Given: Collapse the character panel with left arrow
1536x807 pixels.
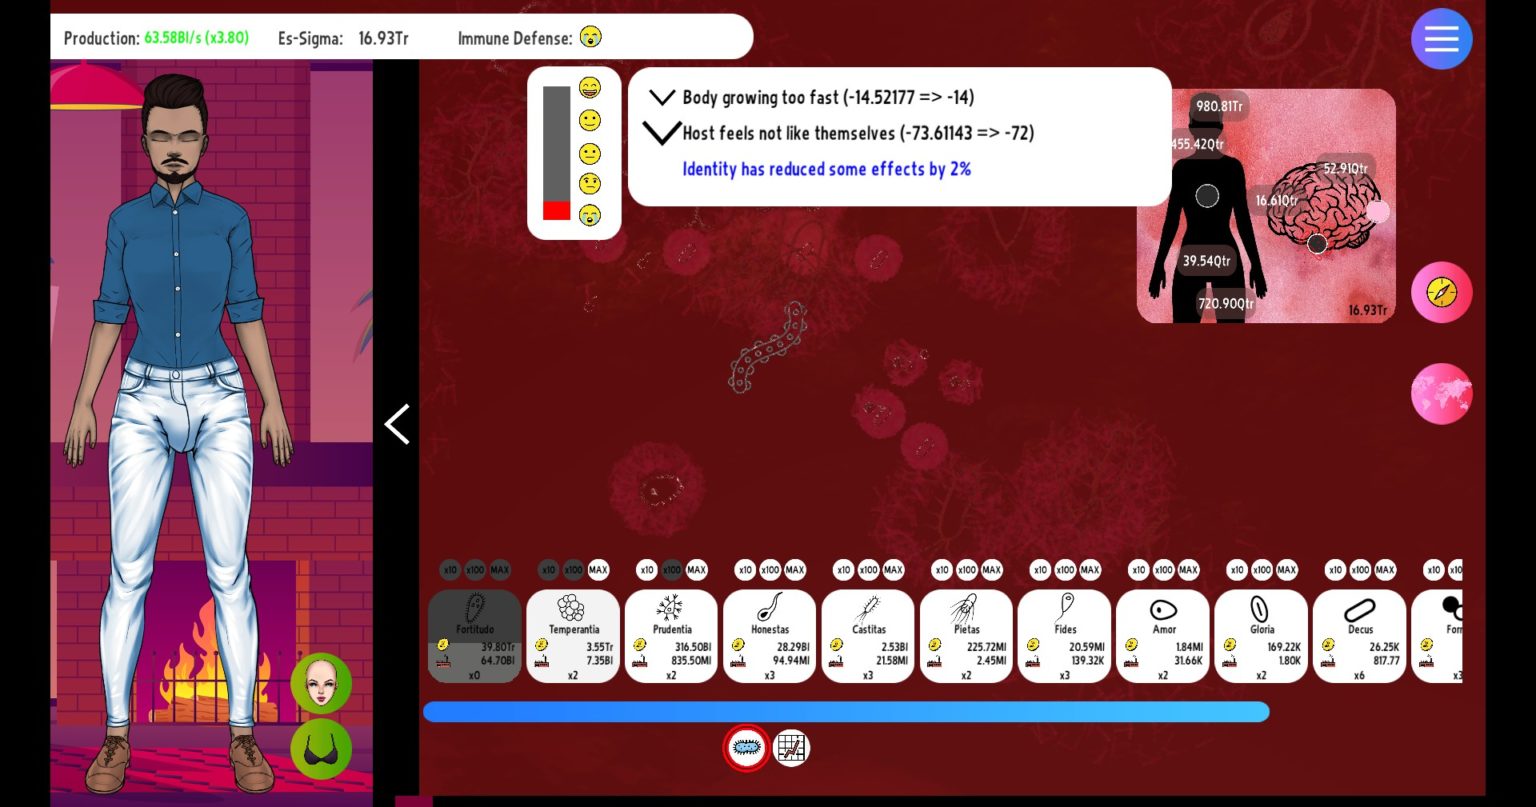Looking at the screenshot, I should pyautogui.click(x=397, y=424).
